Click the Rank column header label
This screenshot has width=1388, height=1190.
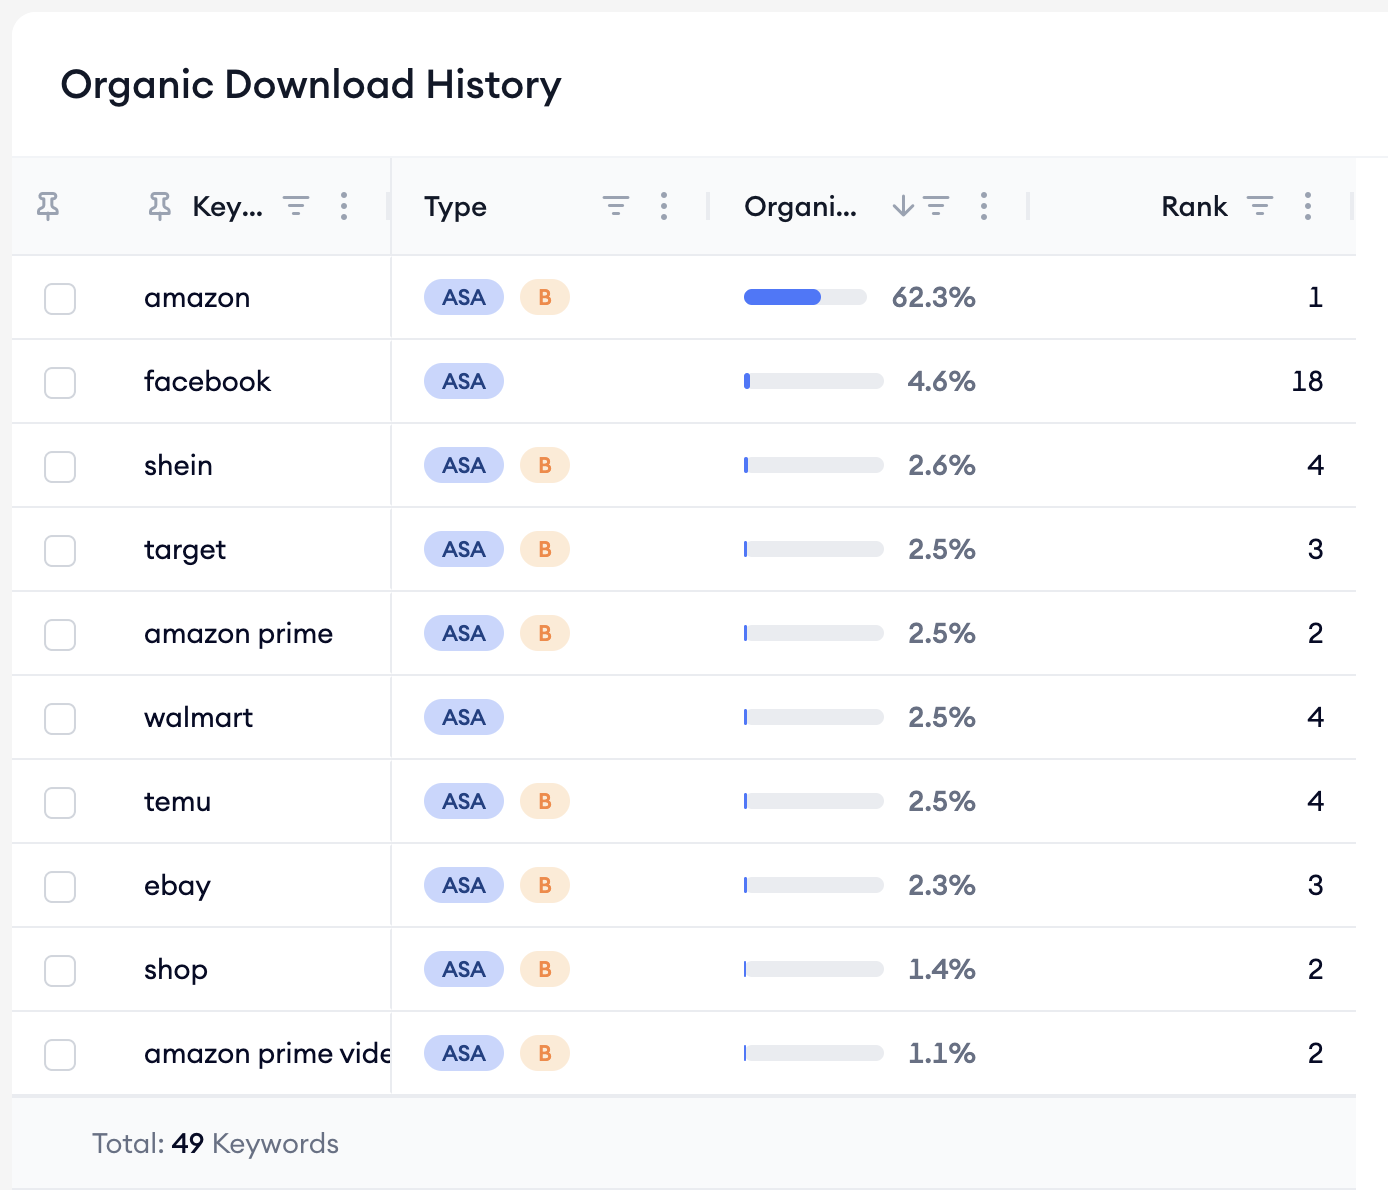point(1194,206)
